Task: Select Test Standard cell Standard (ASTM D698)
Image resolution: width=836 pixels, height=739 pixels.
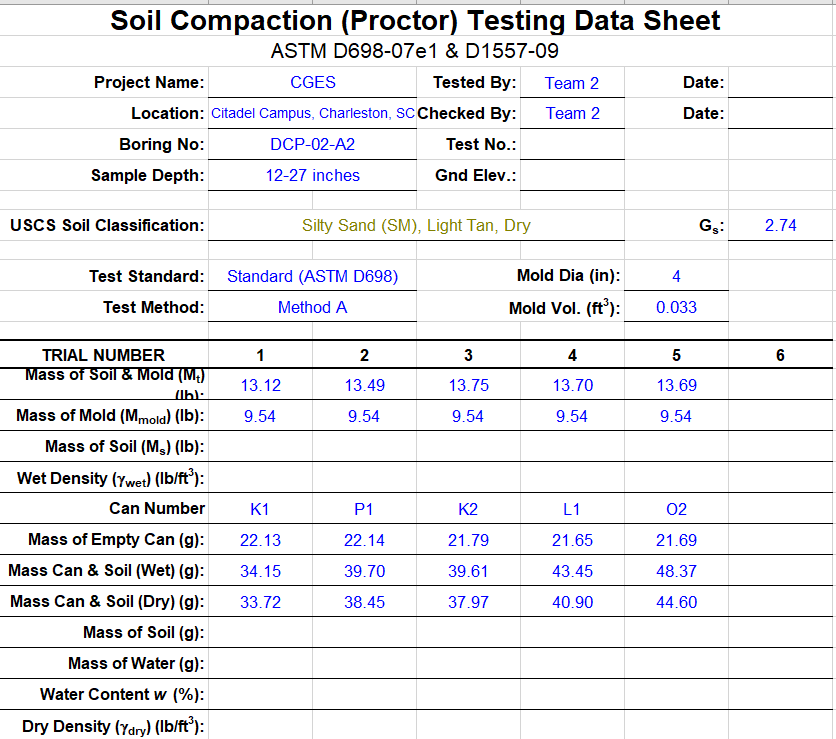Action: [312, 276]
